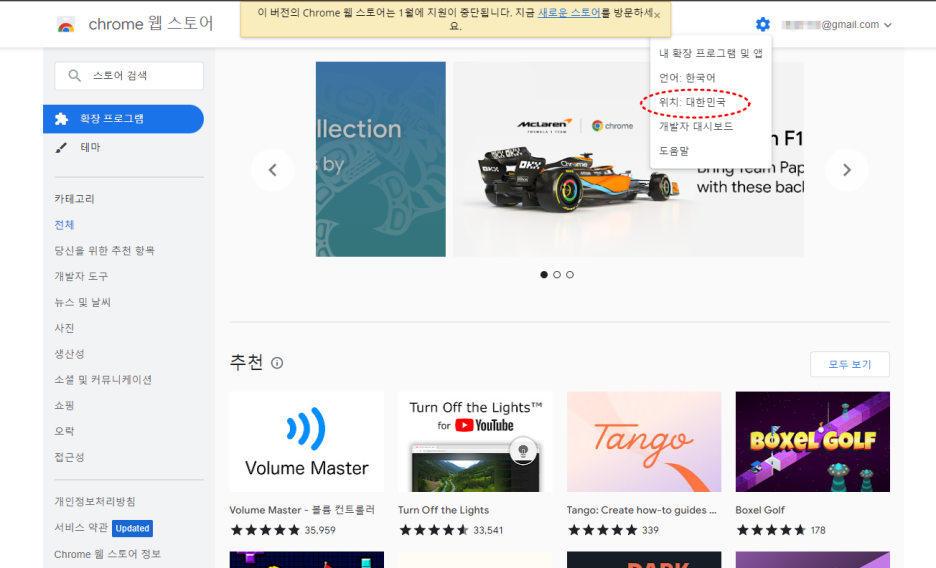Image resolution: width=936 pixels, height=568 pixels.
Task: Select 테마 in the sidebar
Action: [90, 147]
